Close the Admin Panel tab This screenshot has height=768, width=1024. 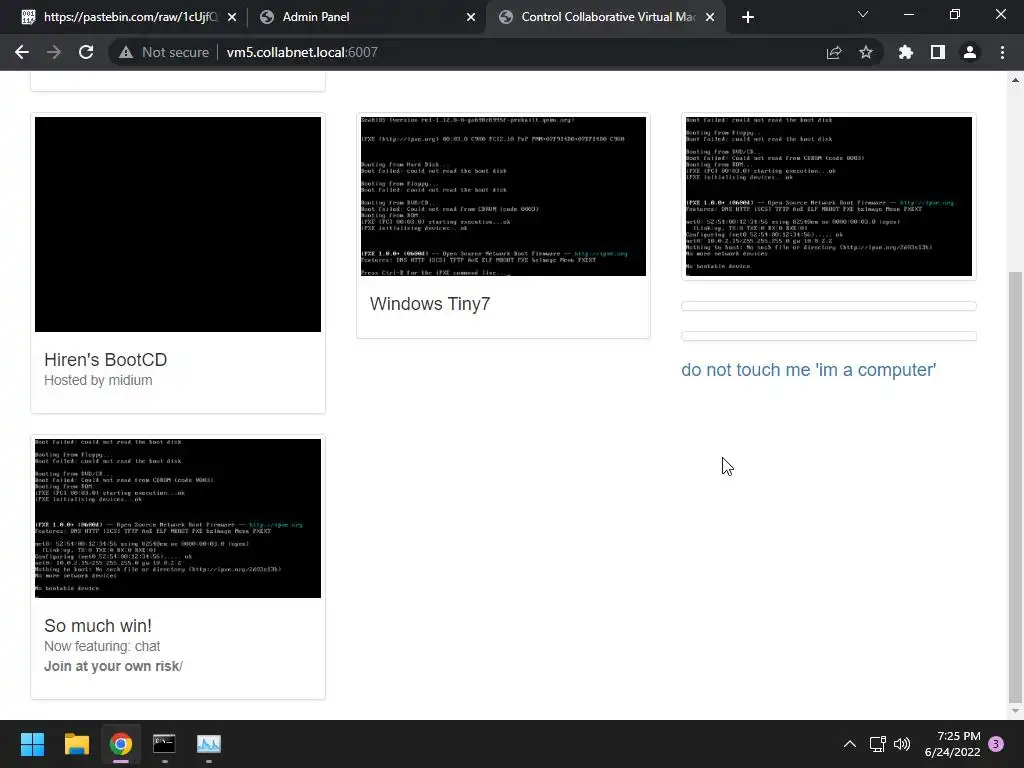[471, 17]
